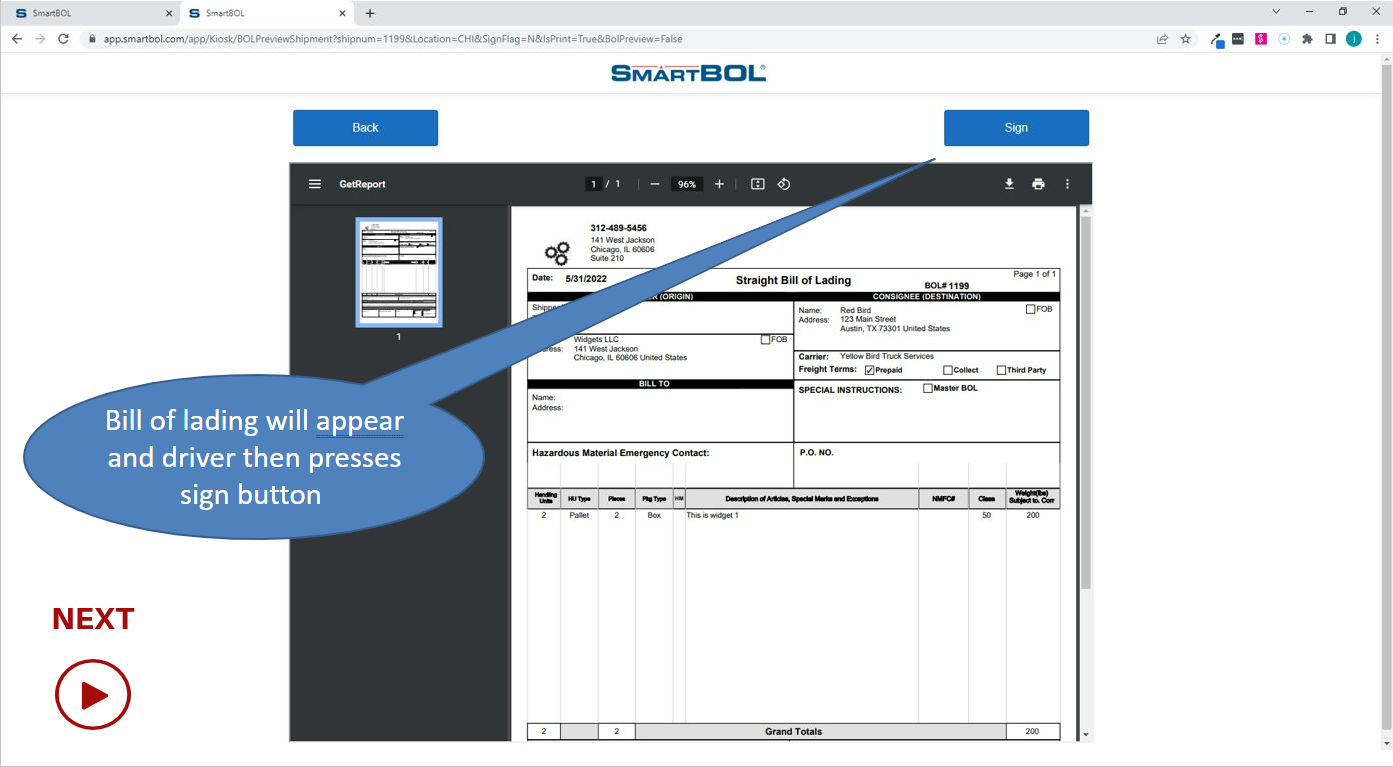The width and height of the screenshot is (1393, 767).
Task: Bookmark this page with the star icon
Action: pos(1186,39)
